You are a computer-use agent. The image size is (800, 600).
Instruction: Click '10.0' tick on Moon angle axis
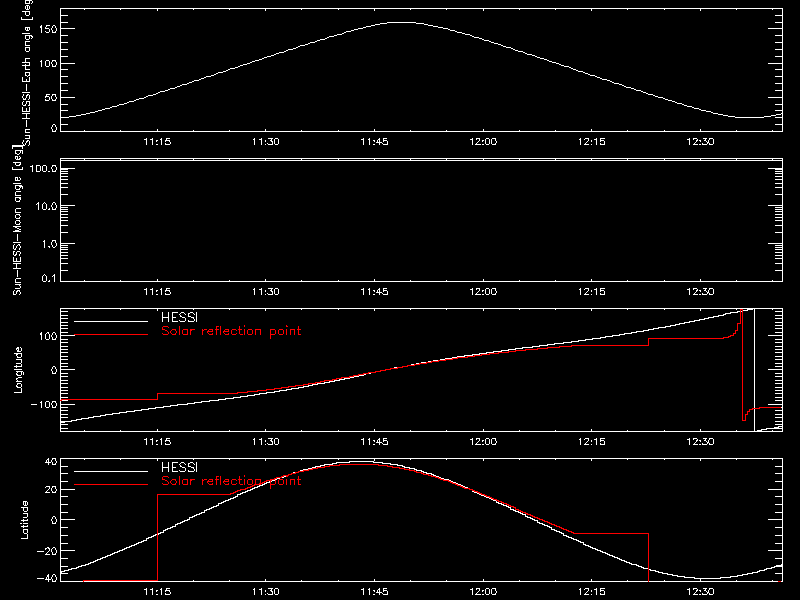(46, 206)
